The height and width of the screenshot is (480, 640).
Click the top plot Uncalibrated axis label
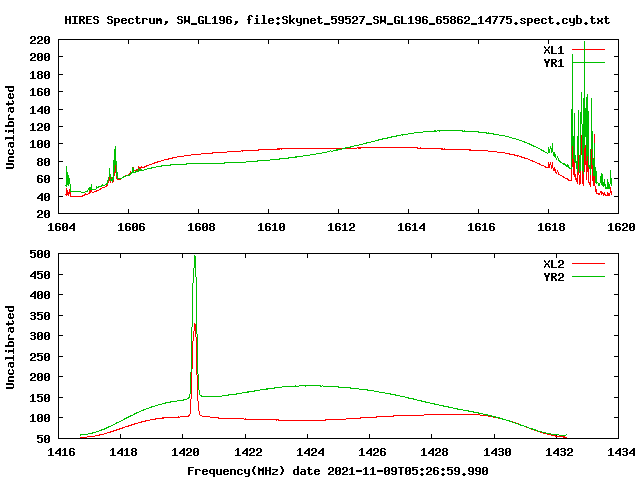pos(10,127)
